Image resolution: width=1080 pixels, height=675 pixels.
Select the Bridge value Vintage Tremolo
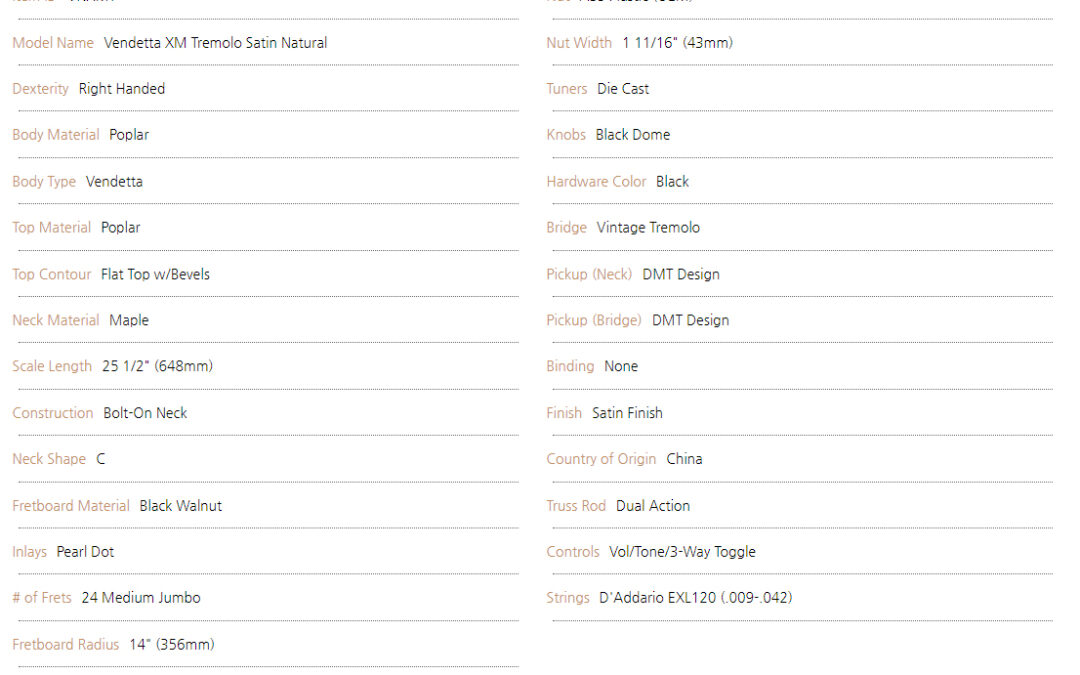click(647, 228)
